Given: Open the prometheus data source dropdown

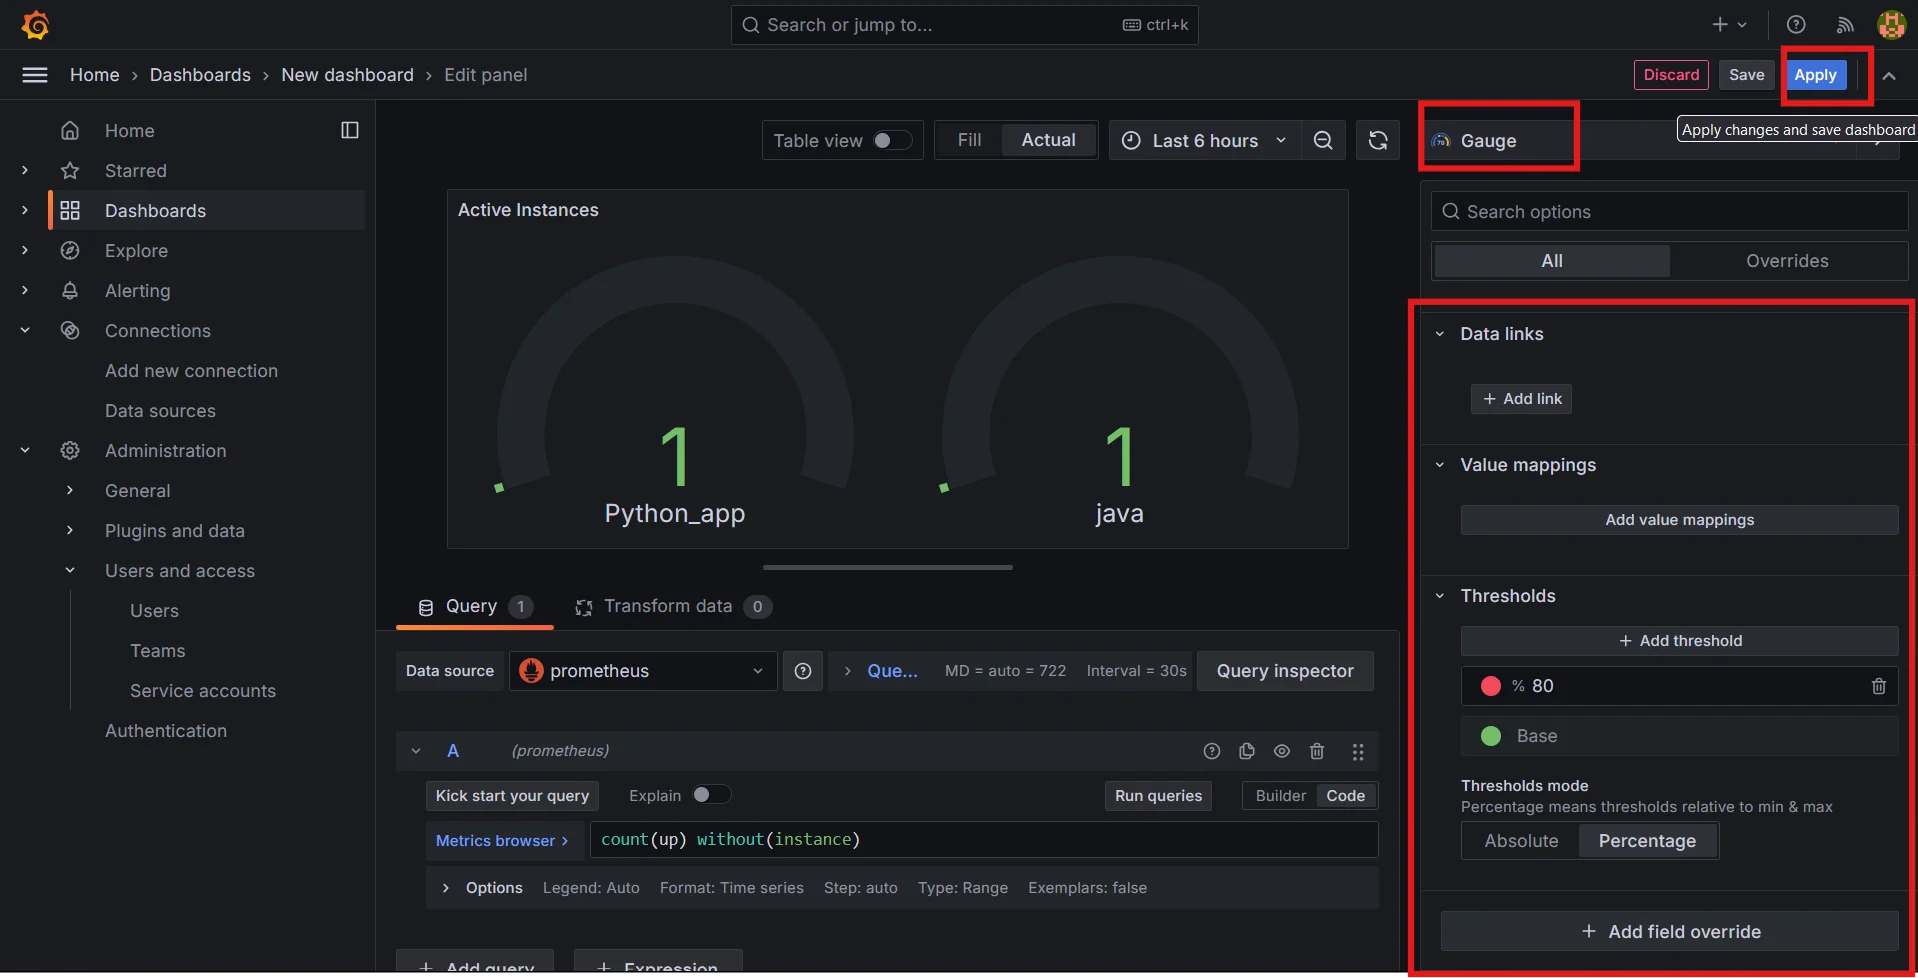Looking at the screenshot, I should [643, 671].
